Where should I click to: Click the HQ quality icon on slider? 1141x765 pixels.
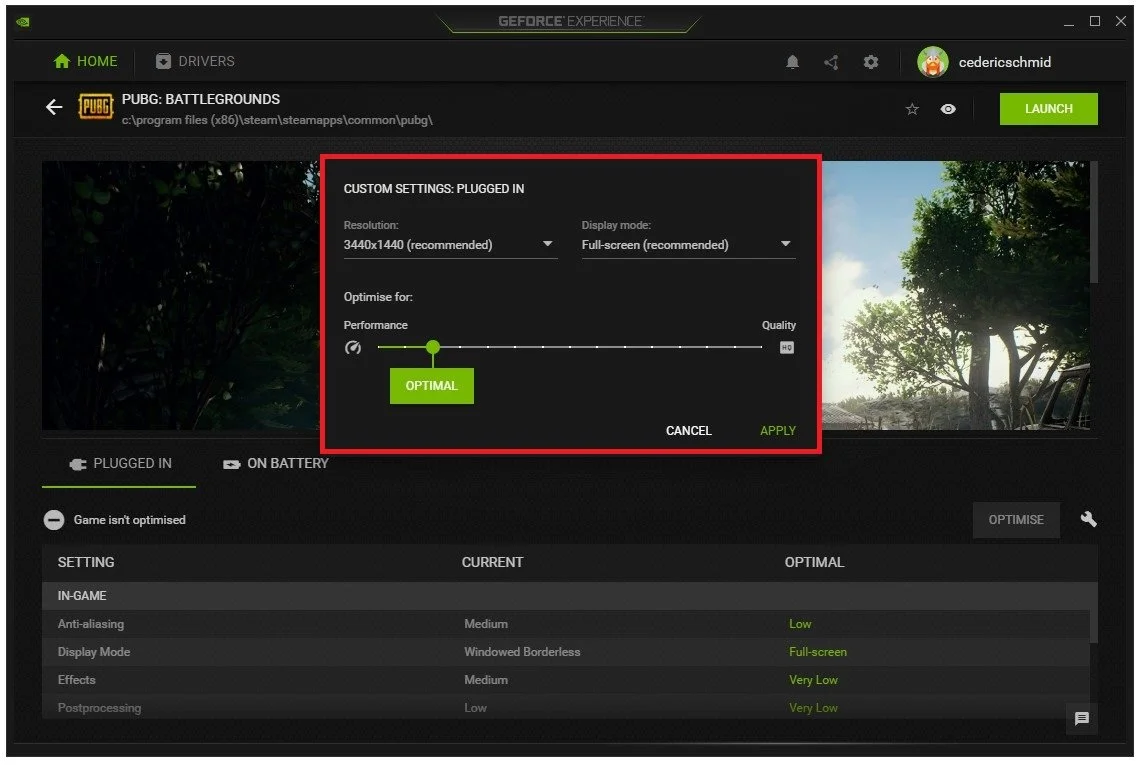tap(787, 348)
